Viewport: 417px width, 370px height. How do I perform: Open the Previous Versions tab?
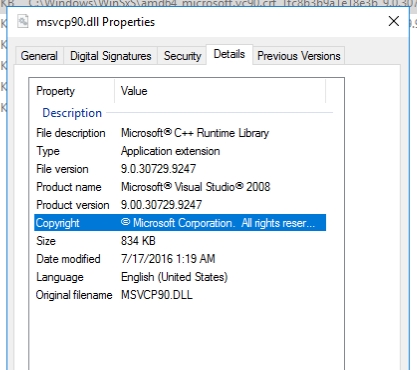pos(299,56)
